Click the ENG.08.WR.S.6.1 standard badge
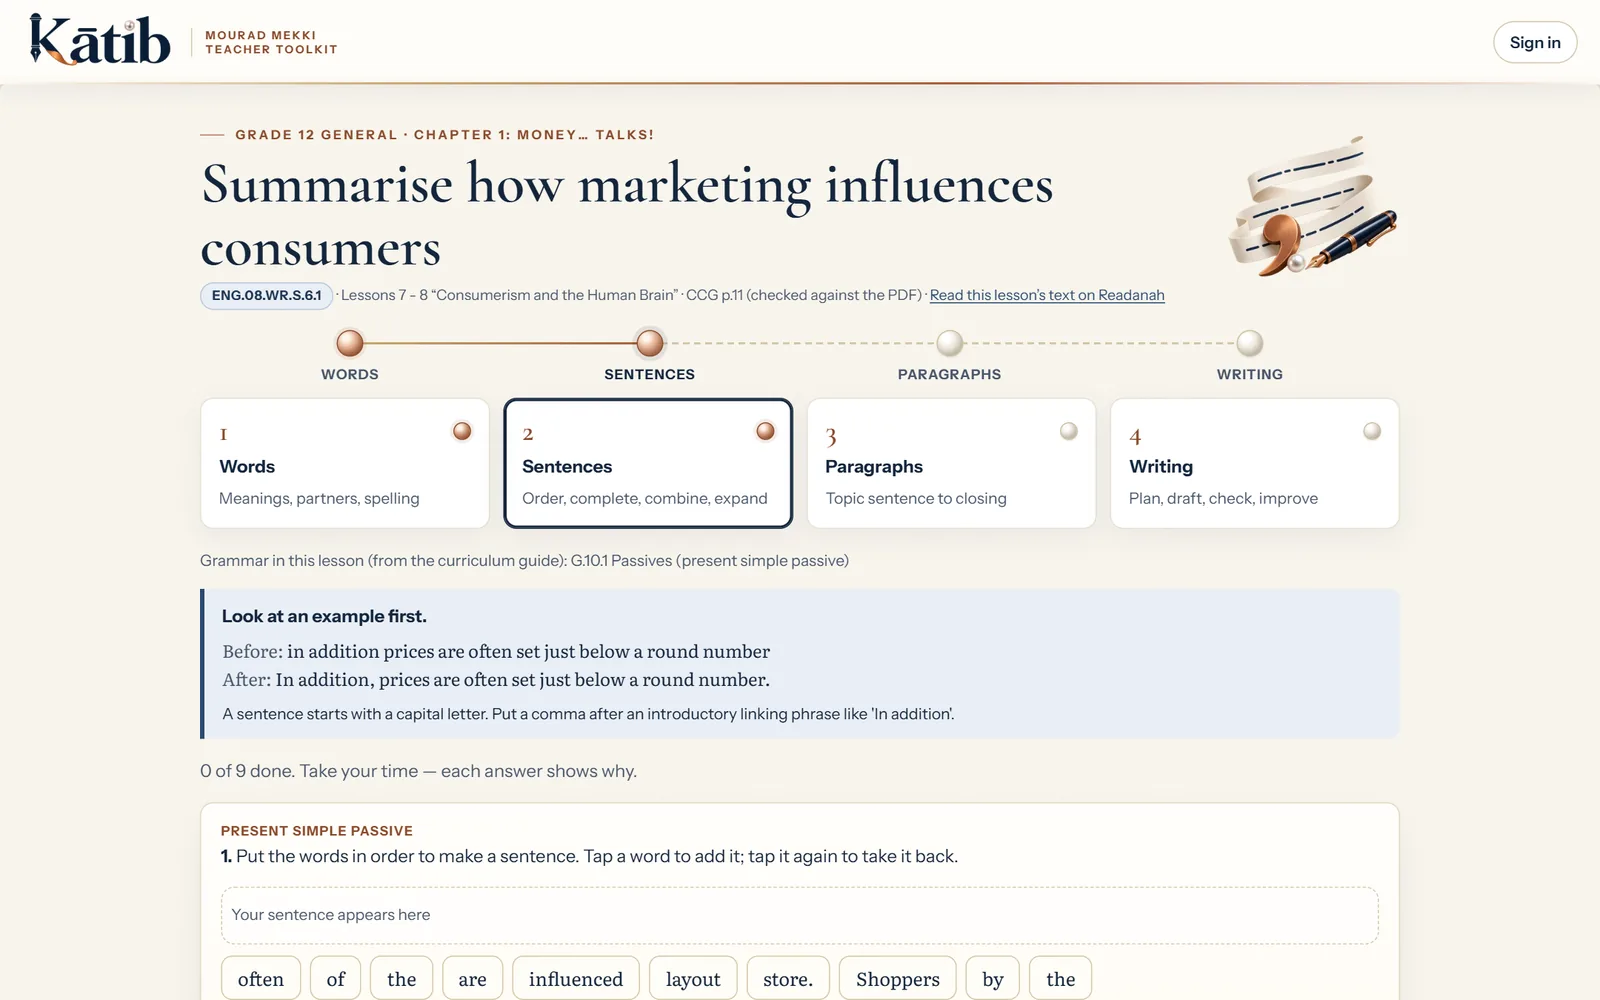This screenshot has height=1000, width=1600. click(x=267, y=295)
